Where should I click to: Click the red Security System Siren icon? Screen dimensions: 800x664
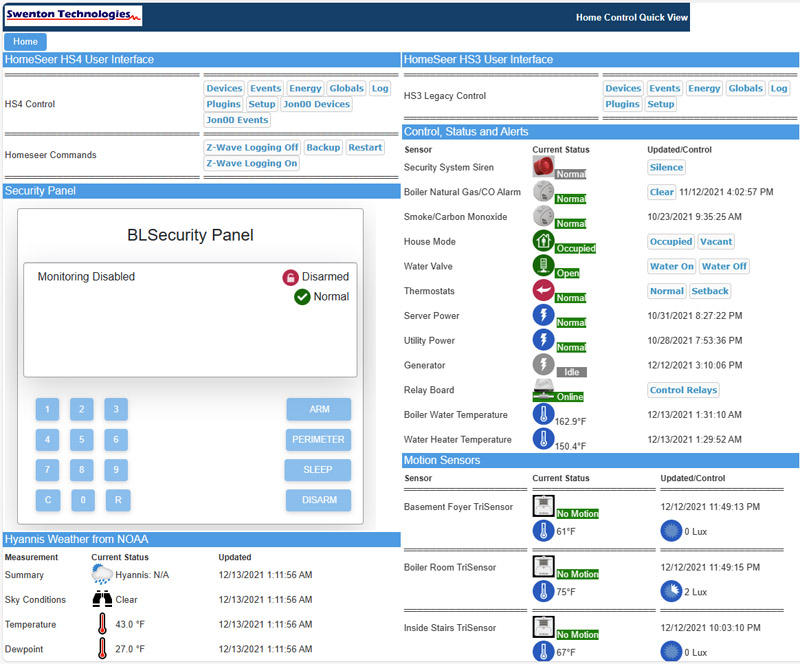(x=543, y=166)
